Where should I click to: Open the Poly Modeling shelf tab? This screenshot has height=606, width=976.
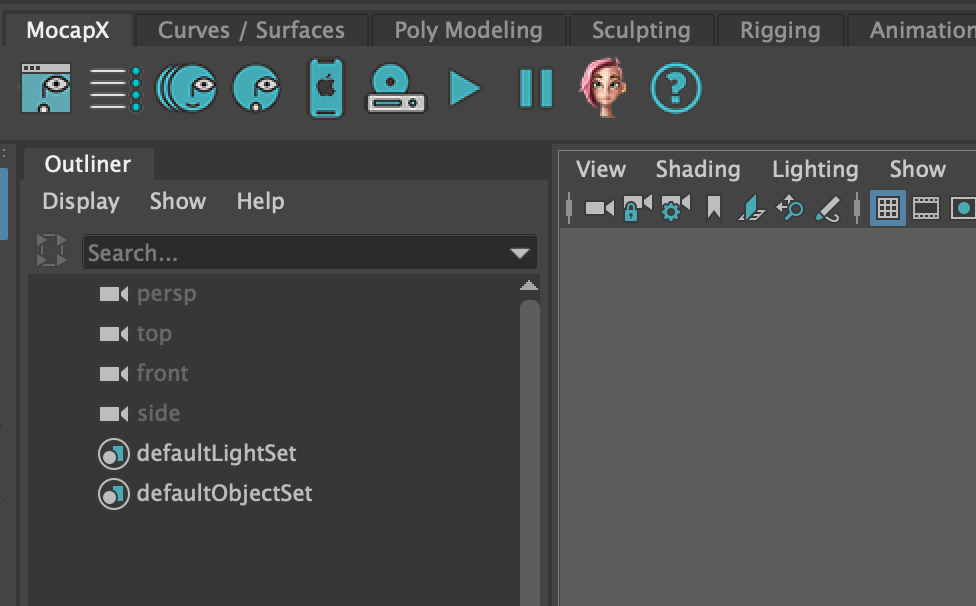469,30
